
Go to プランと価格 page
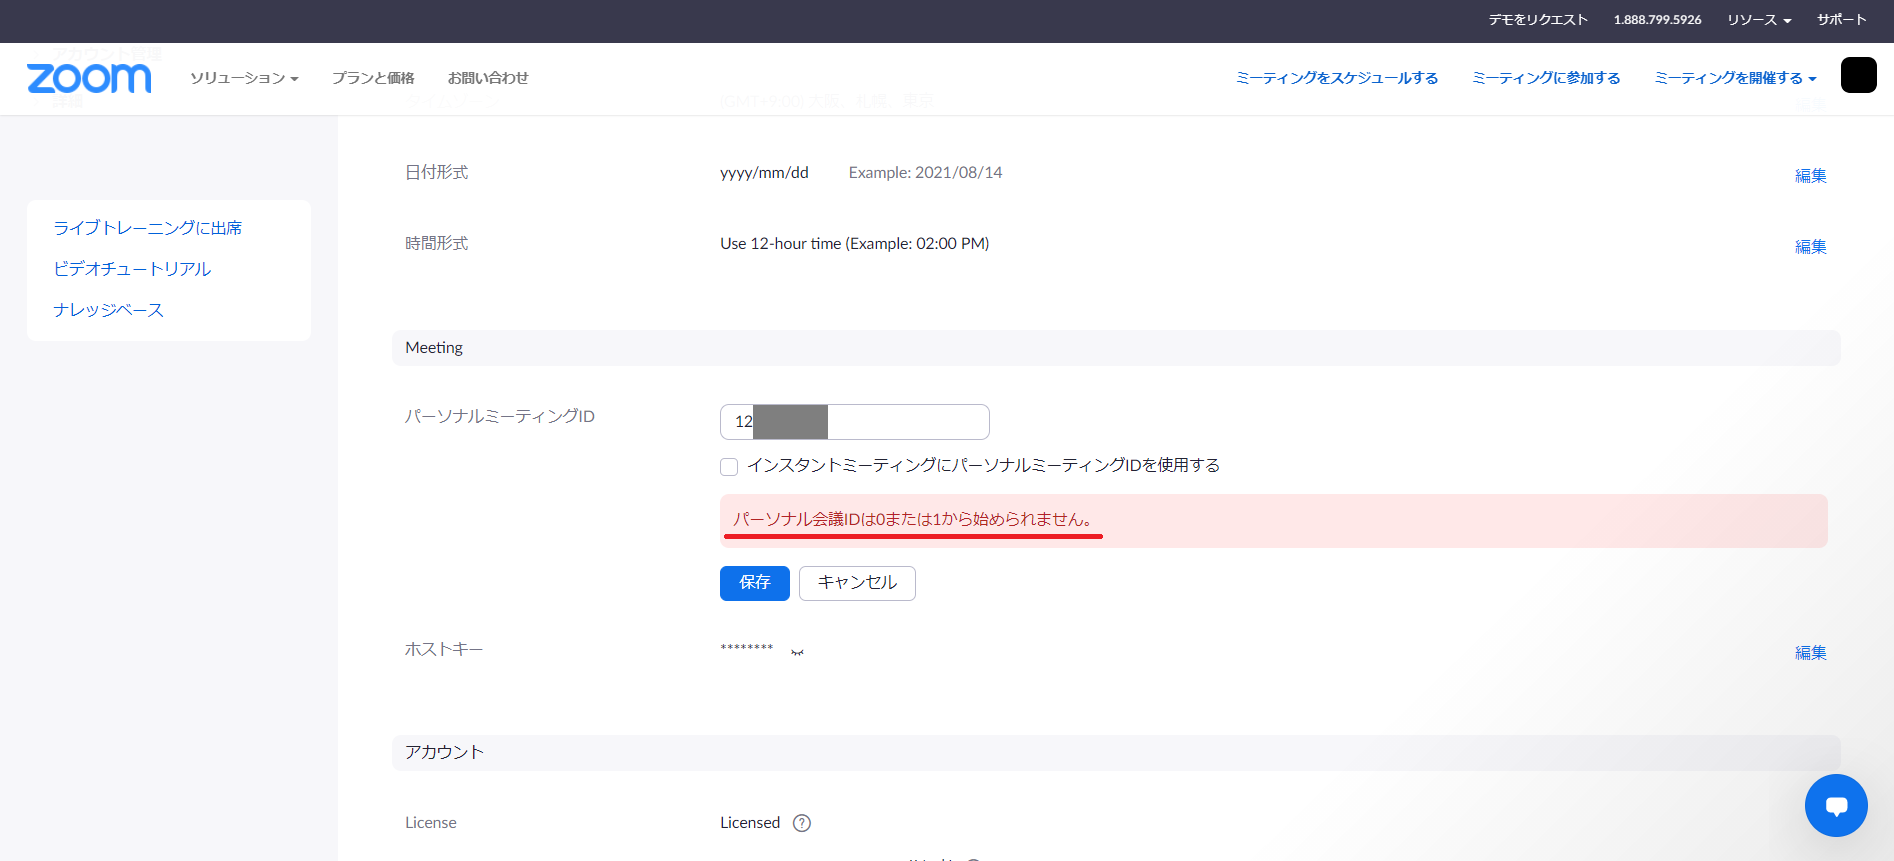pyautogui.click(x=373, y=78)
